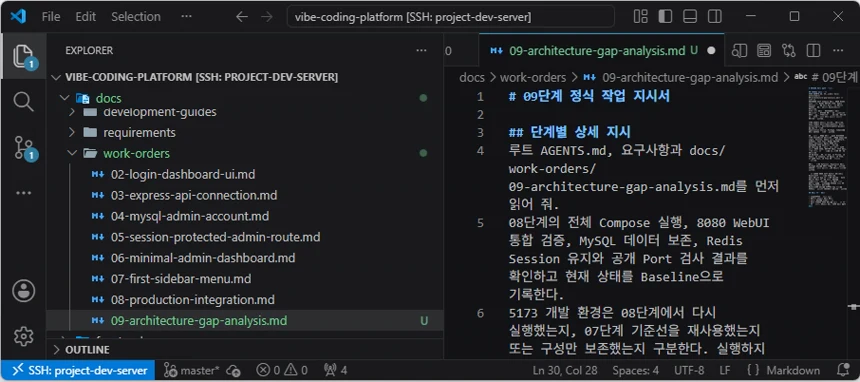The height and width of the screenshot is (382, 860).
Task: Open Customize Layout icon in title bar
Action: 641,16
